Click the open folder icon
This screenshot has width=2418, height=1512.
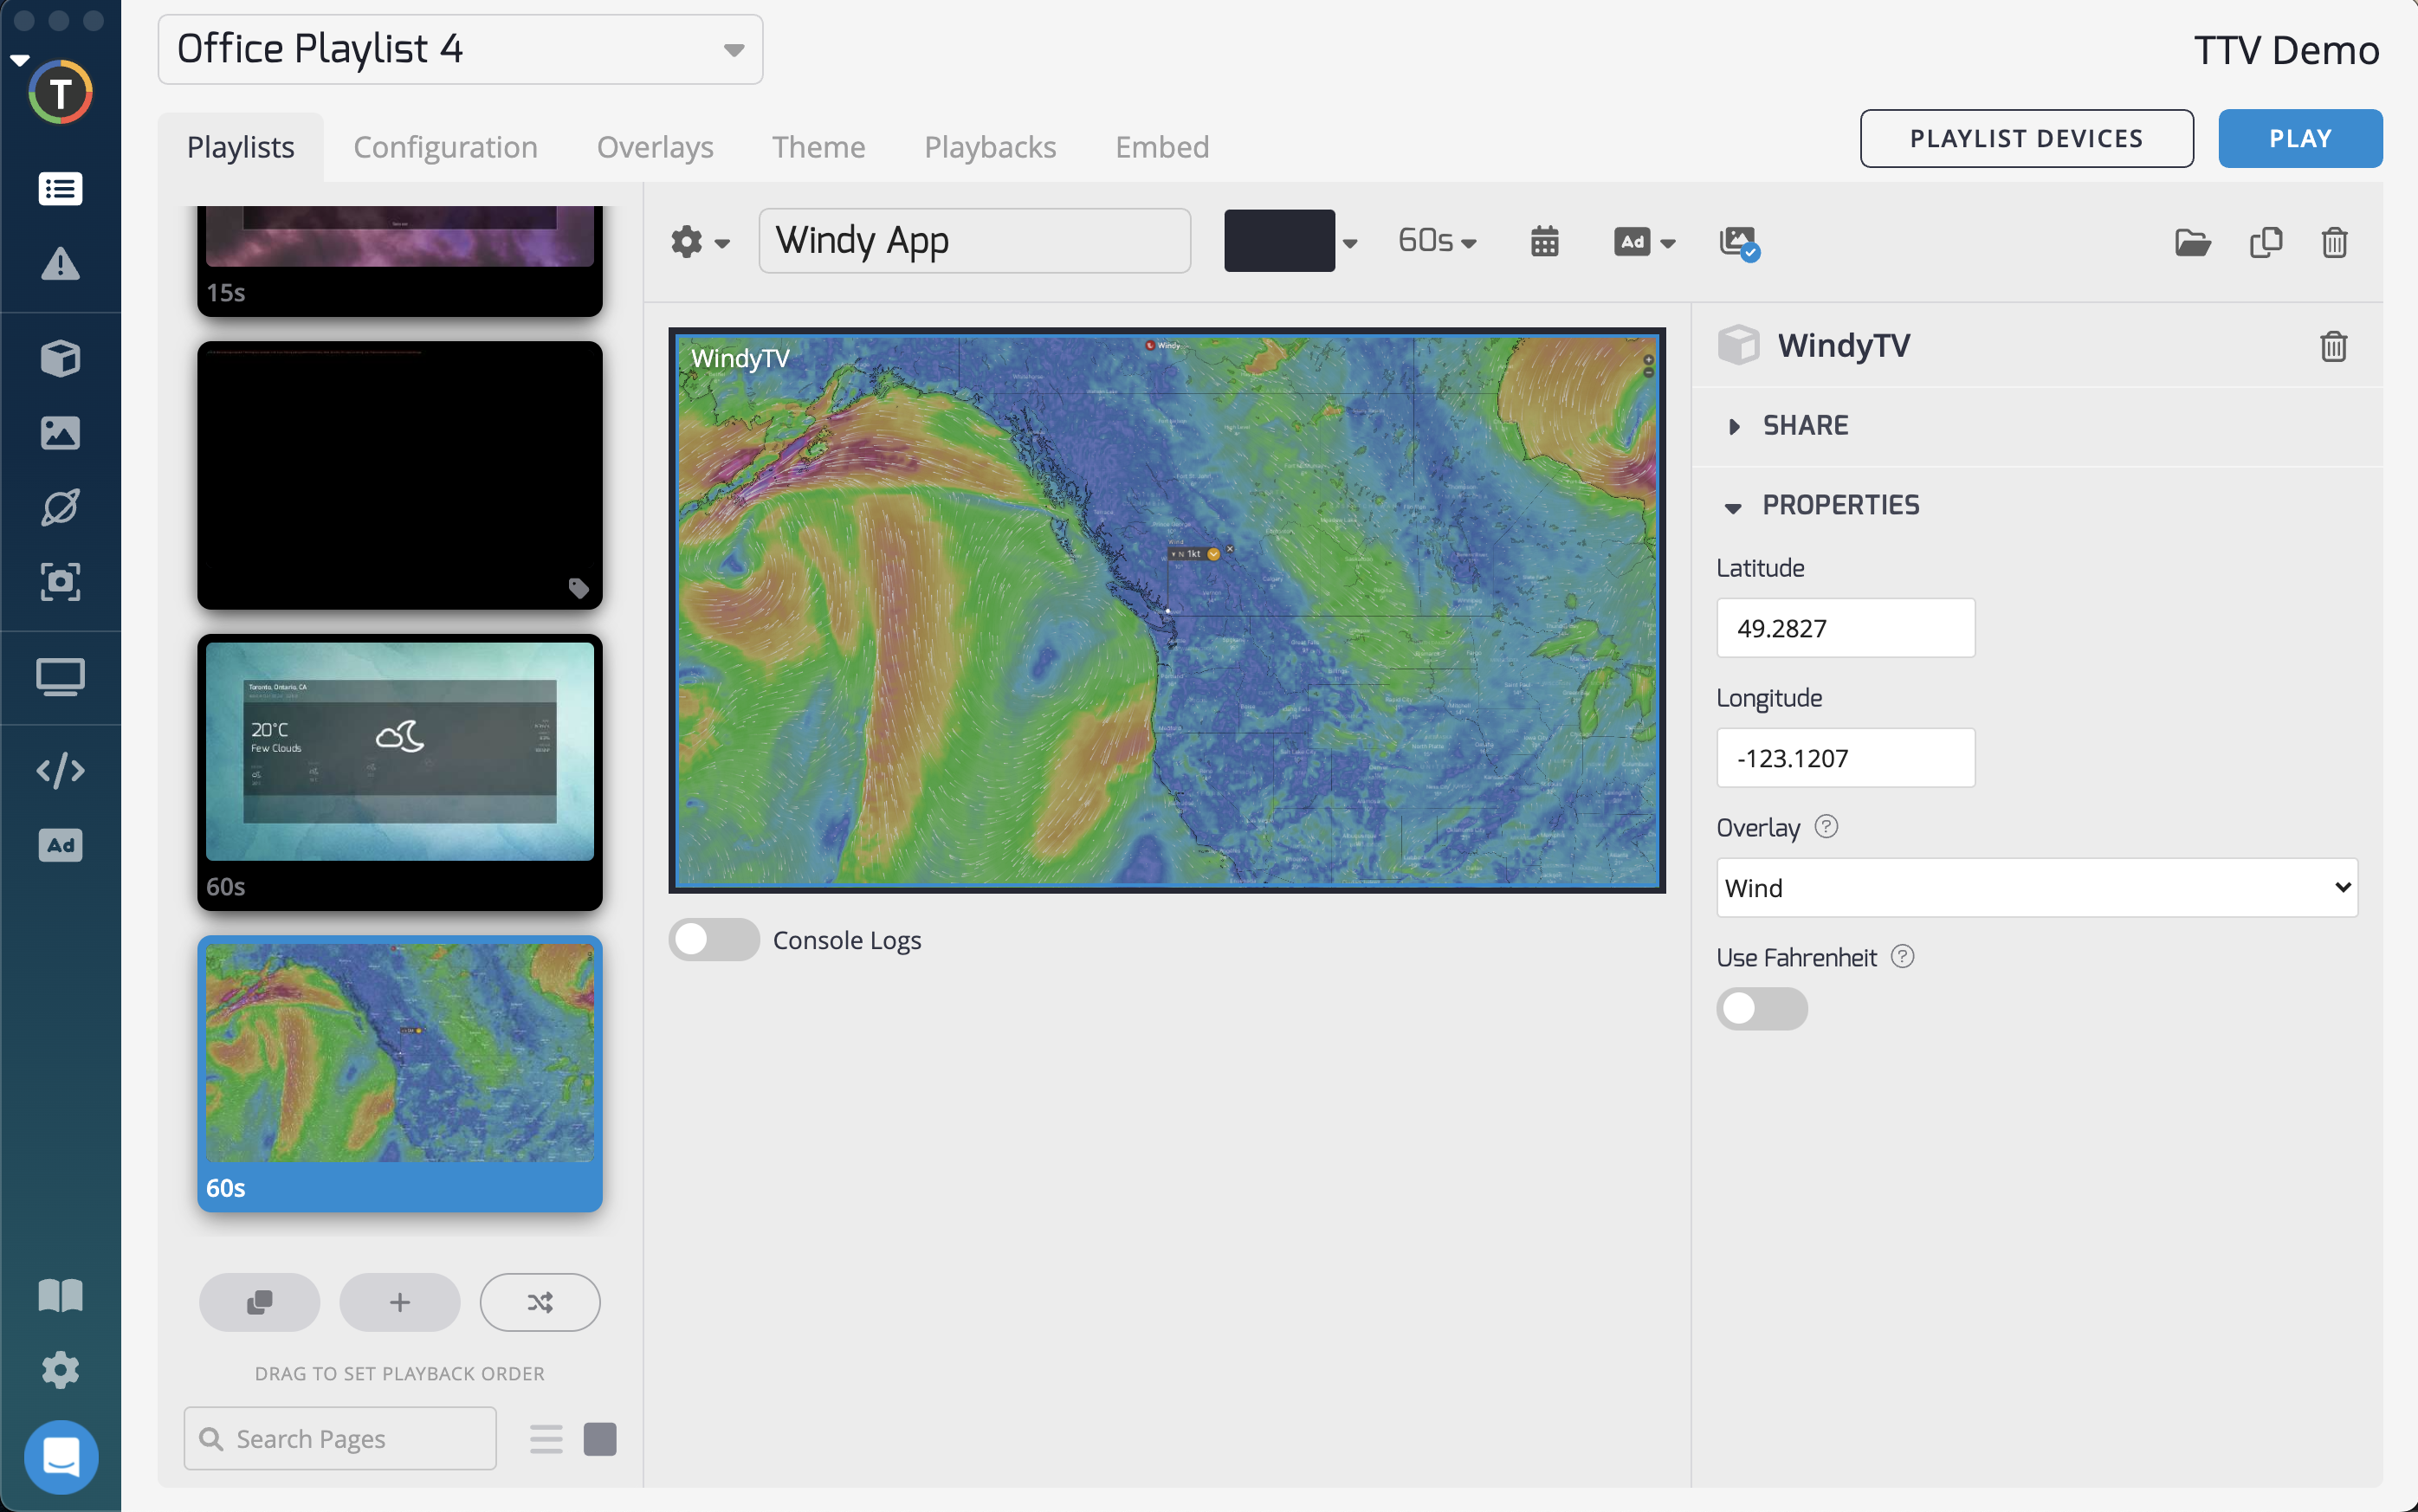[2192, 242]
